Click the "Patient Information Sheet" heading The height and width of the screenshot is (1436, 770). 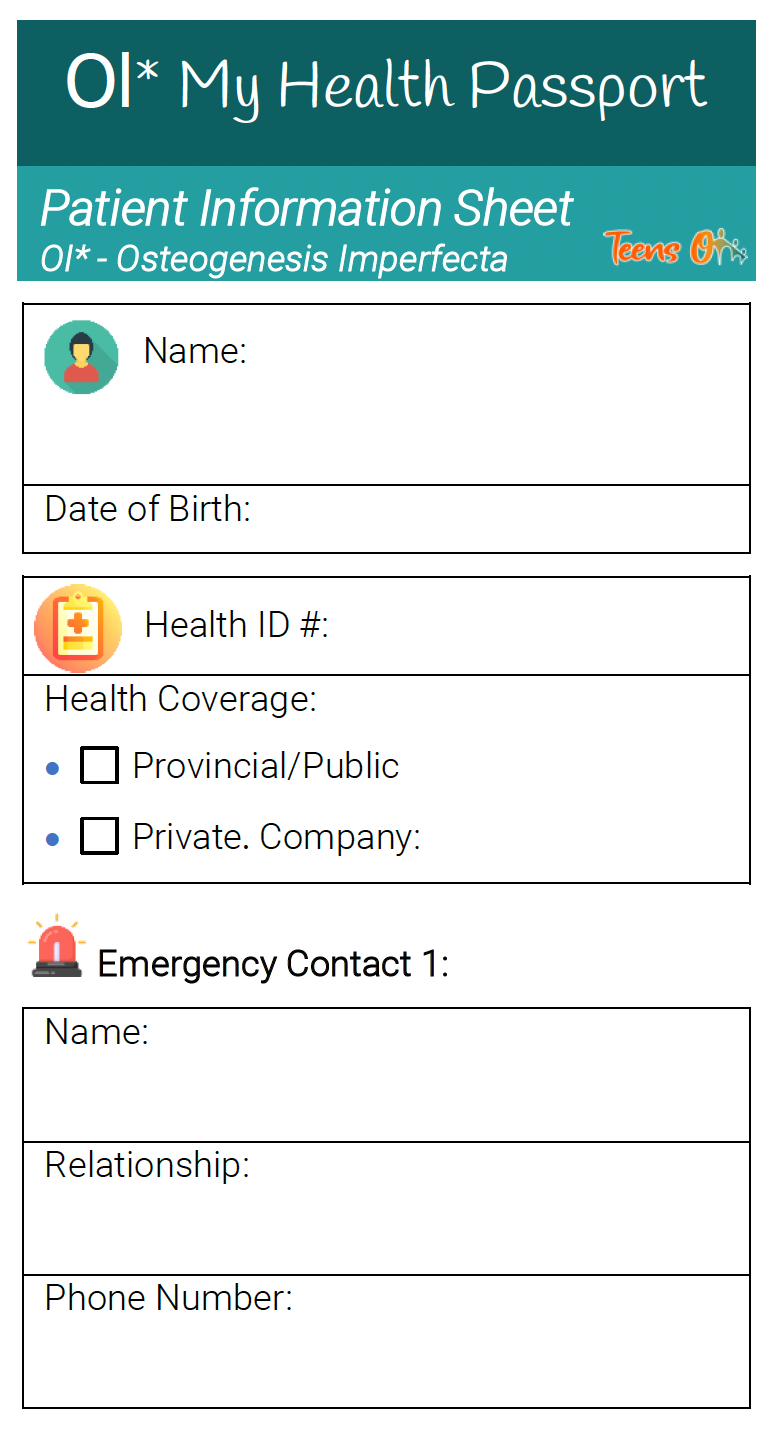coord(306,208)
